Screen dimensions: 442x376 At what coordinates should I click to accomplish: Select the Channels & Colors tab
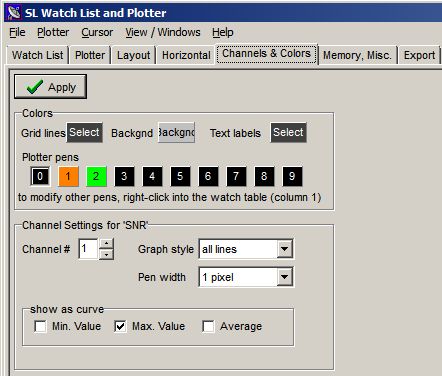click(x=266, y=54)
